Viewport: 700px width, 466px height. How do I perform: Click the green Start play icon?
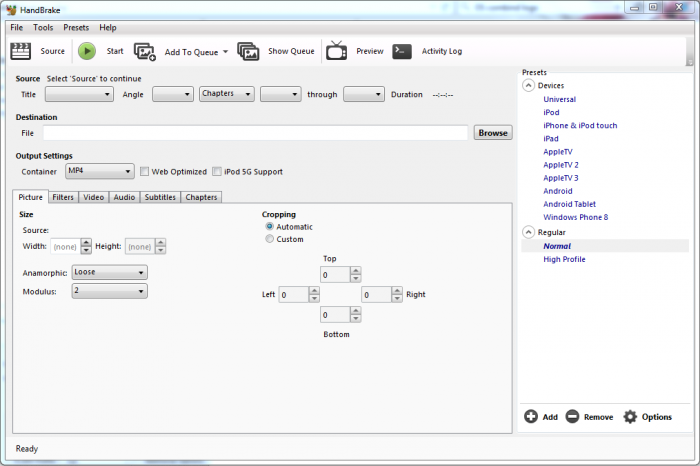[x=87, y=51]
